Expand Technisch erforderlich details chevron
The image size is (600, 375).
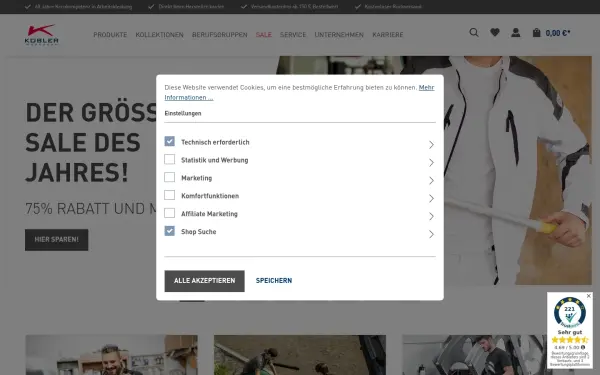(x=431, y=145)
